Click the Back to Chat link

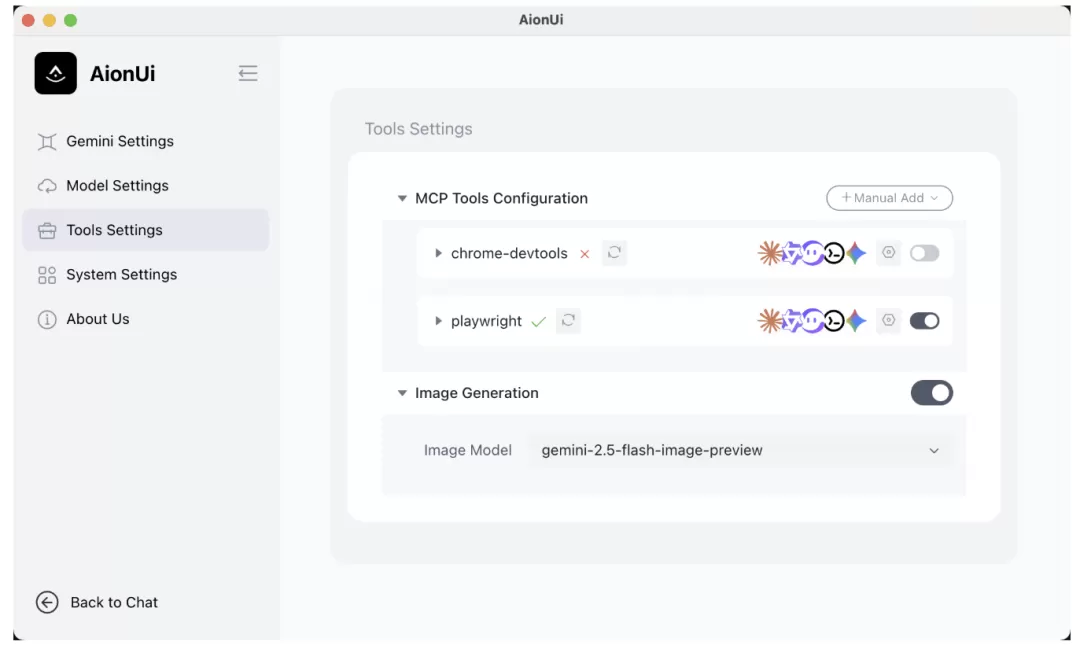point(114,602)
